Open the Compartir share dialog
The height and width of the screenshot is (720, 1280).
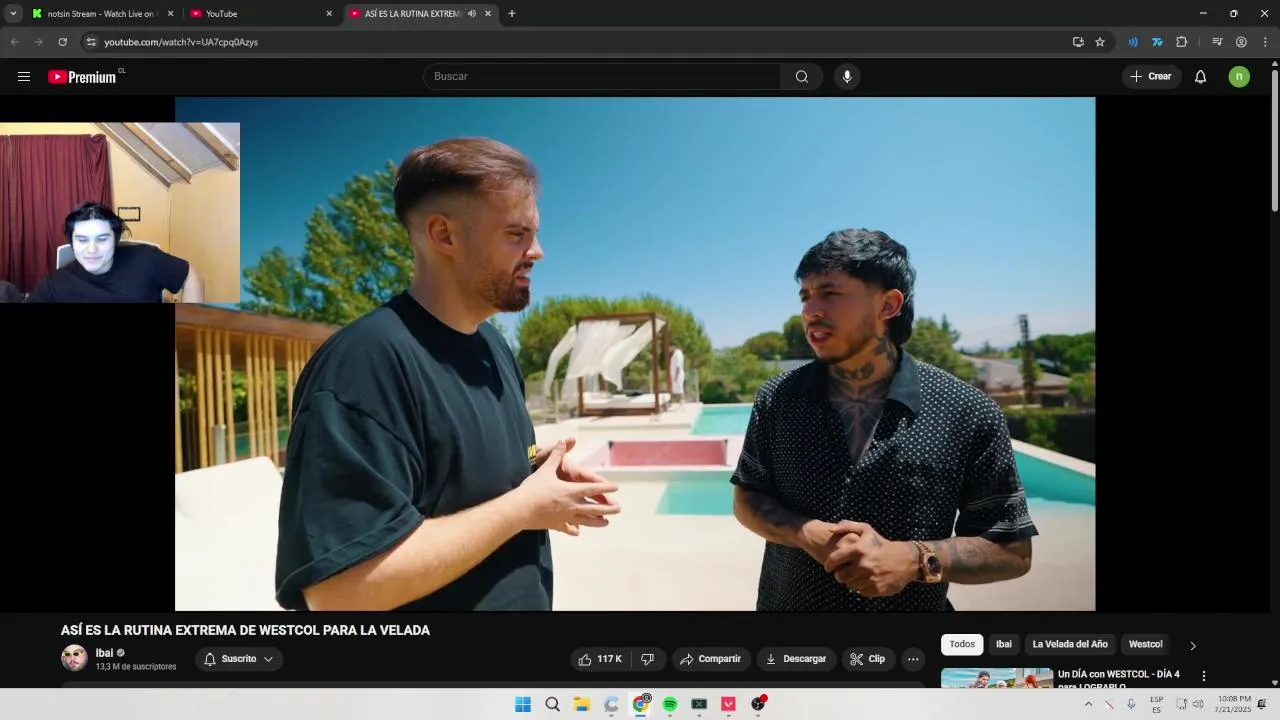(x=711, y=659)
